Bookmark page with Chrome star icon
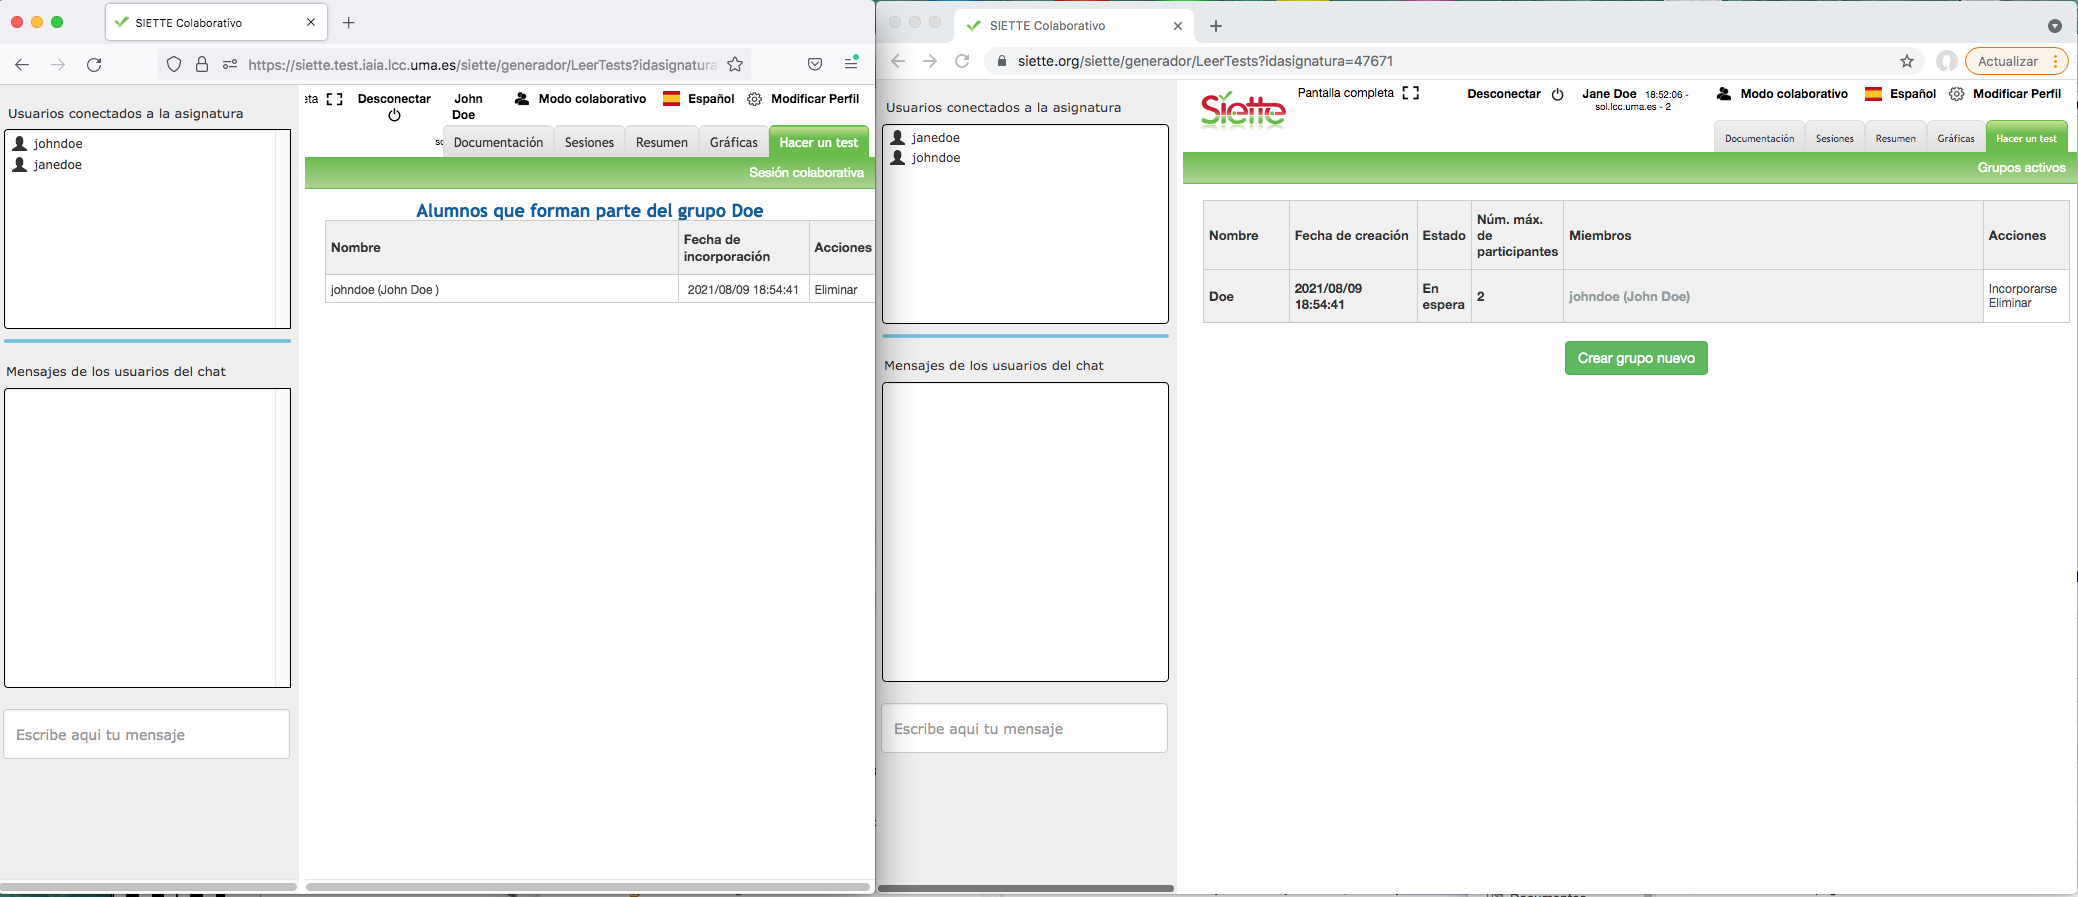Screen dimensions: 2078x897 pyautogui.click(x=1907, y=61)
